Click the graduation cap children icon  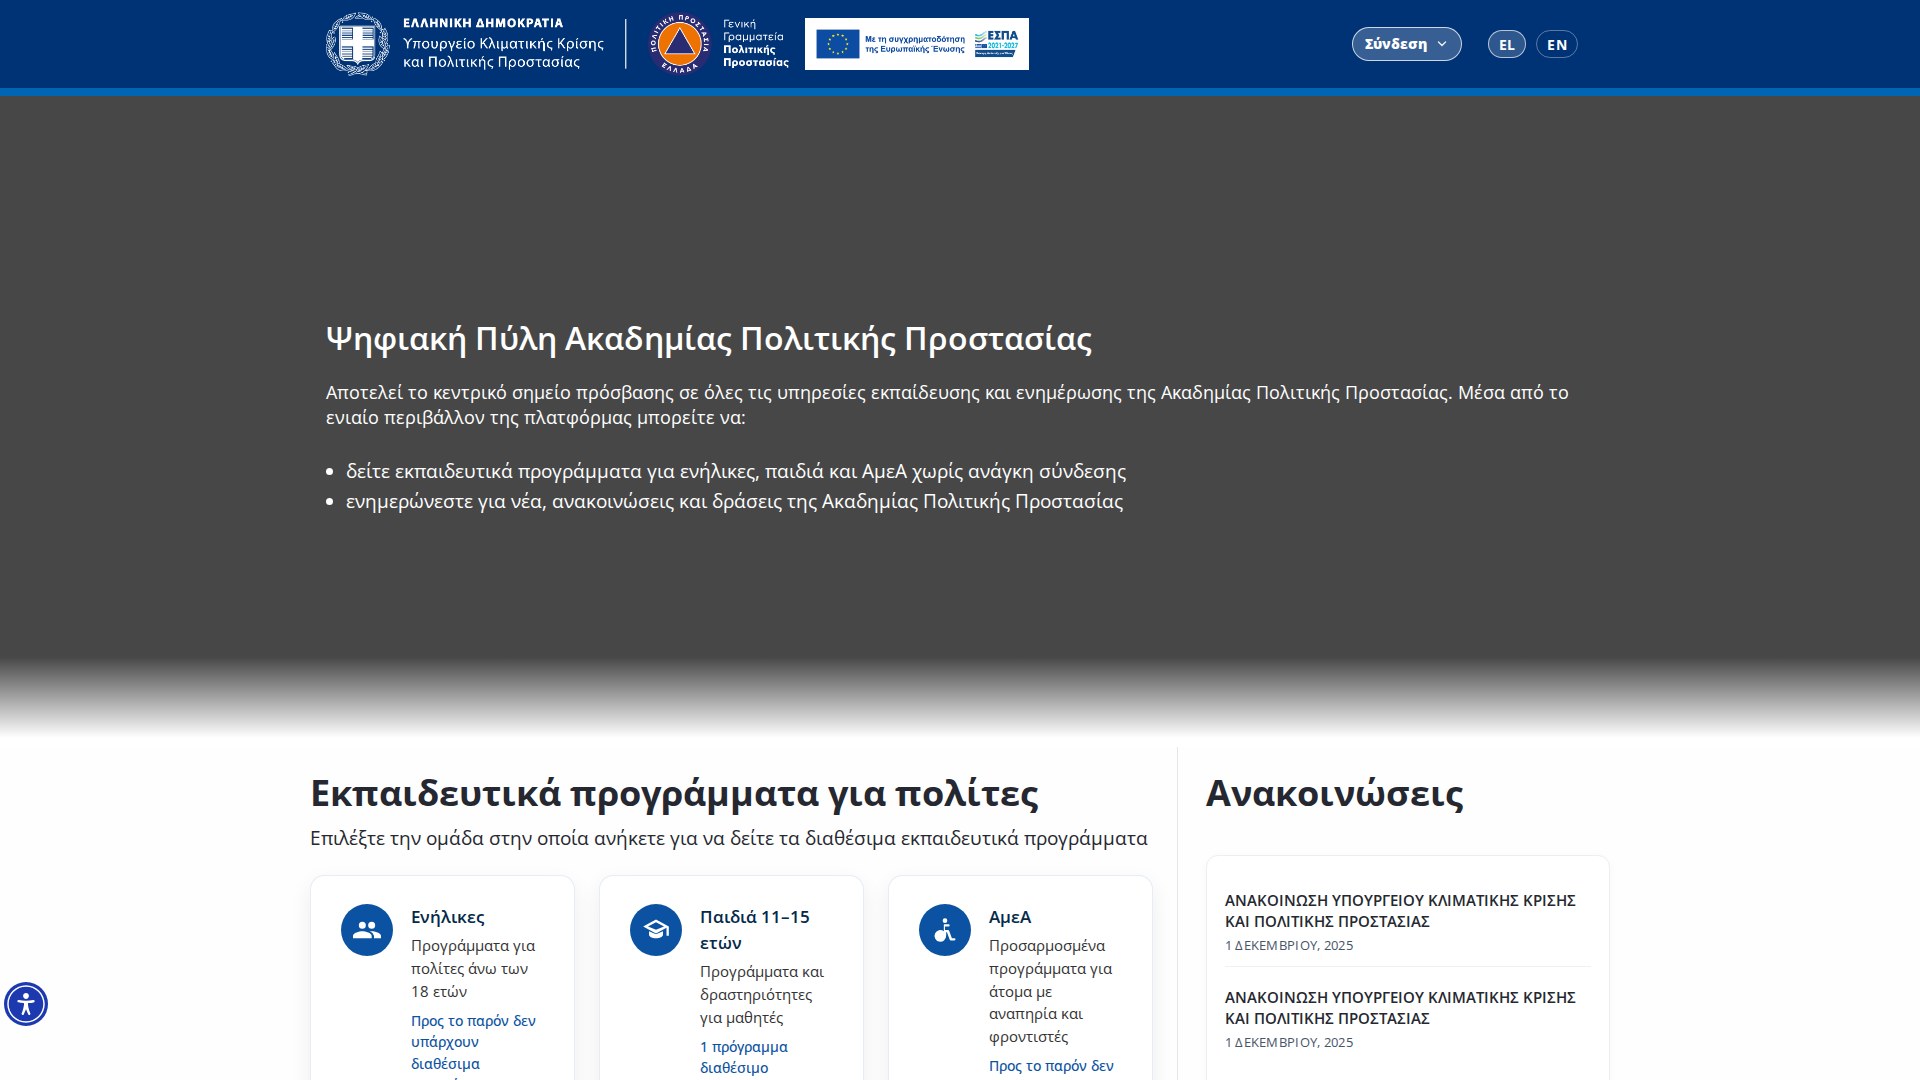point(656,930)
